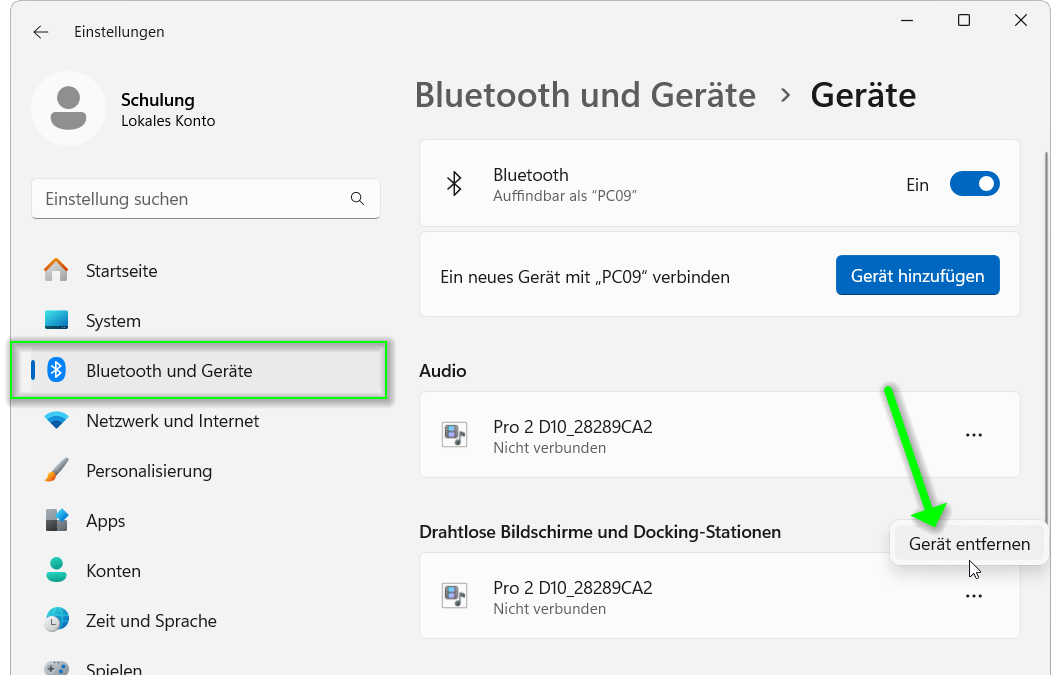The width and height of the screenshot is (1051, 675).
Task: Open the three-dot menu of the wireless display device
Action: (974, 596)
